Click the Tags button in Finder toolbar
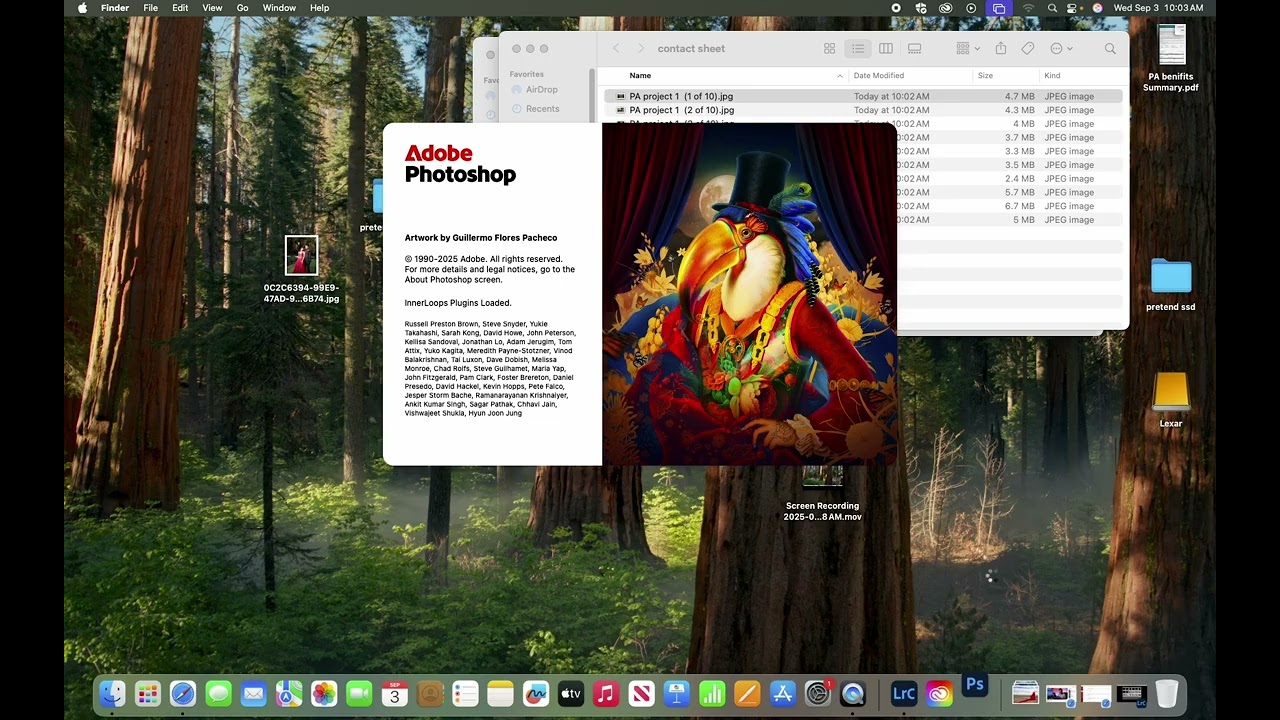Image resolution: width=1280 pixels, height=720 pixels. [x=1028, y=49]
